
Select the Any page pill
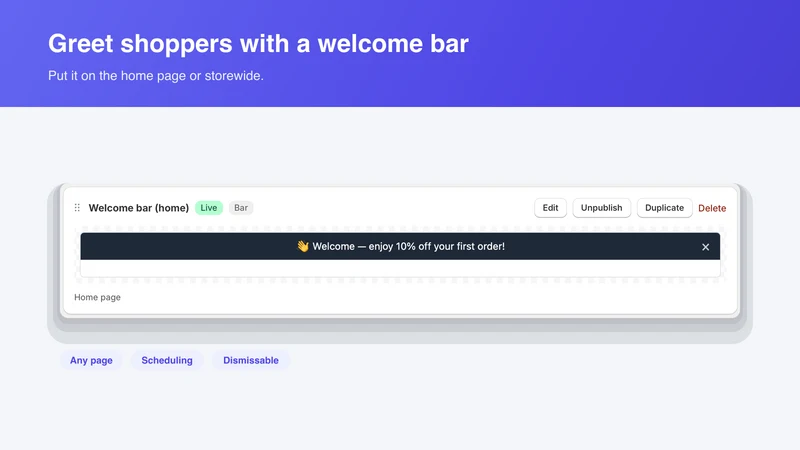coord(91,360)
